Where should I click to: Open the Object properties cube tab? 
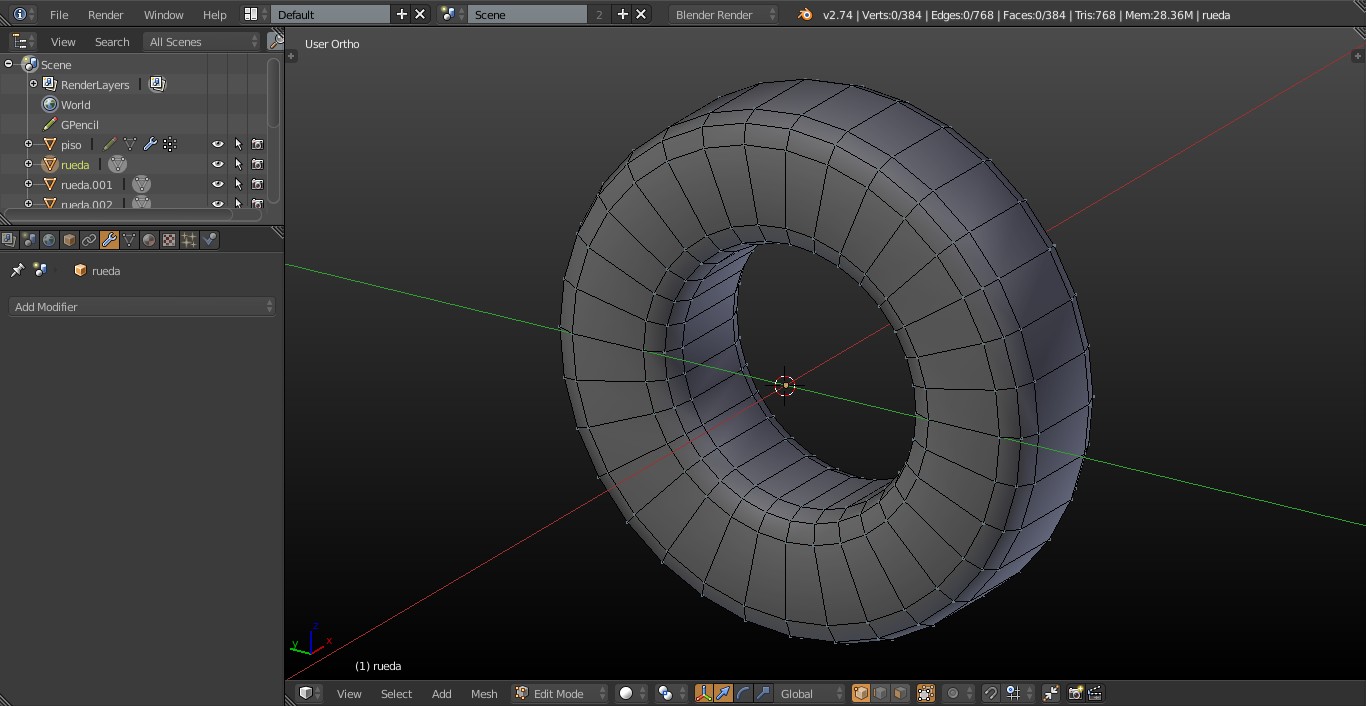click(69, 240)
